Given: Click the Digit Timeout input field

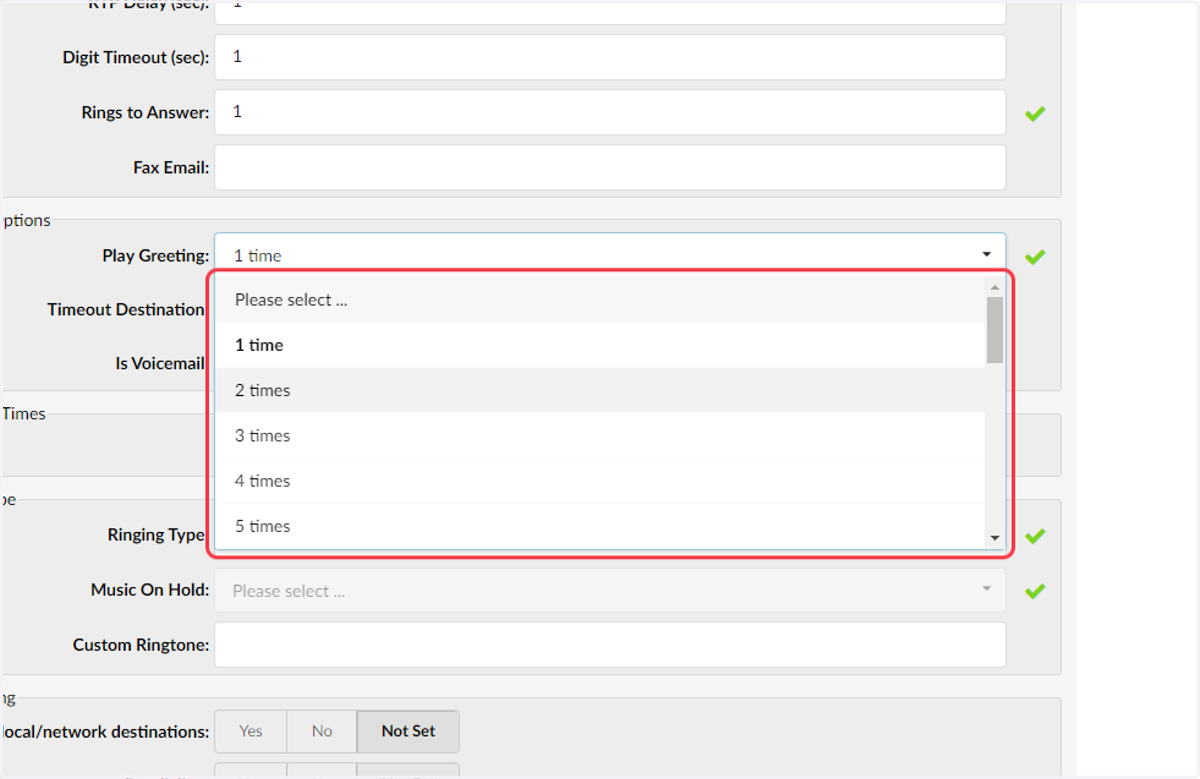Looking at the screenshot, I should click(x=610, y=57).
